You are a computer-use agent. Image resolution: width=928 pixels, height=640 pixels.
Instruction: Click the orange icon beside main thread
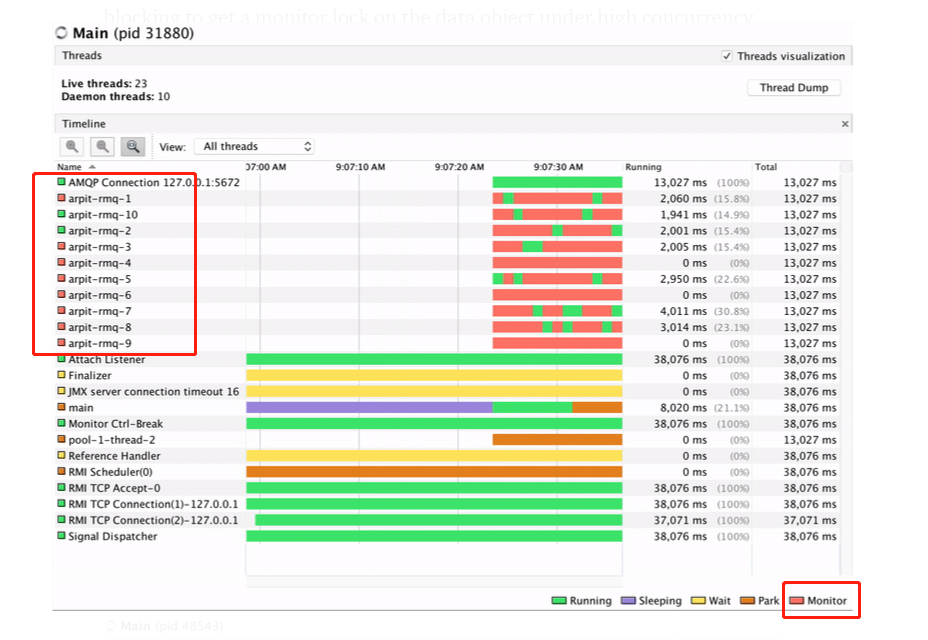tap(61, 407)
